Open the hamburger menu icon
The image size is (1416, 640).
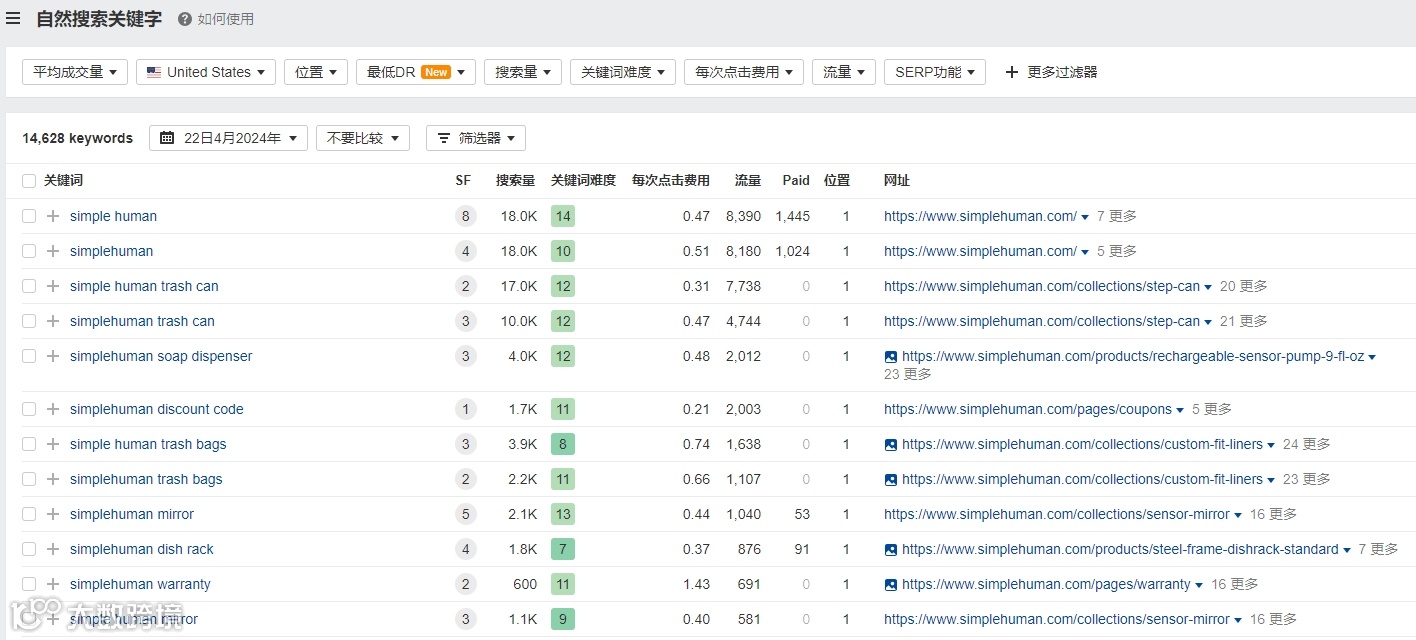point(13,18)
